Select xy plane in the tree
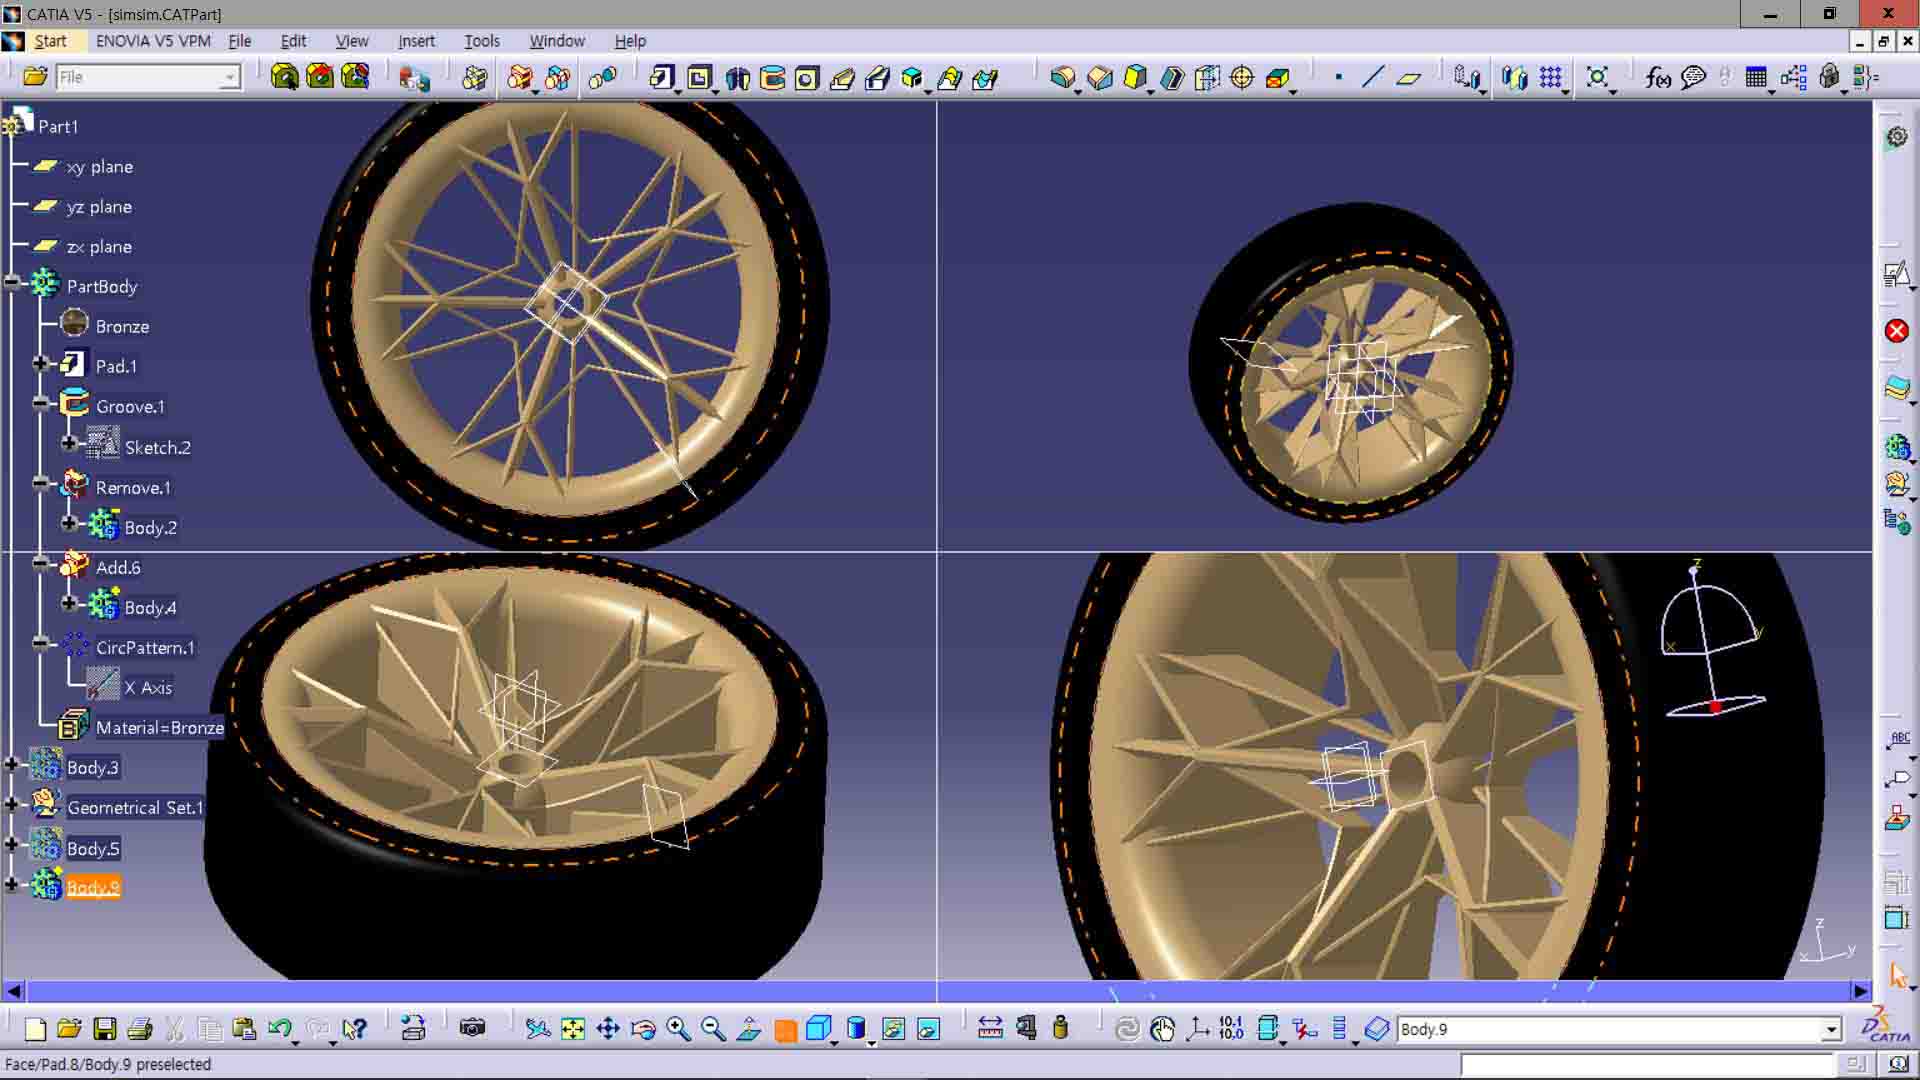Viewport: 1920px width, 1080px height. pyautogui.click(x=99, y=167)
